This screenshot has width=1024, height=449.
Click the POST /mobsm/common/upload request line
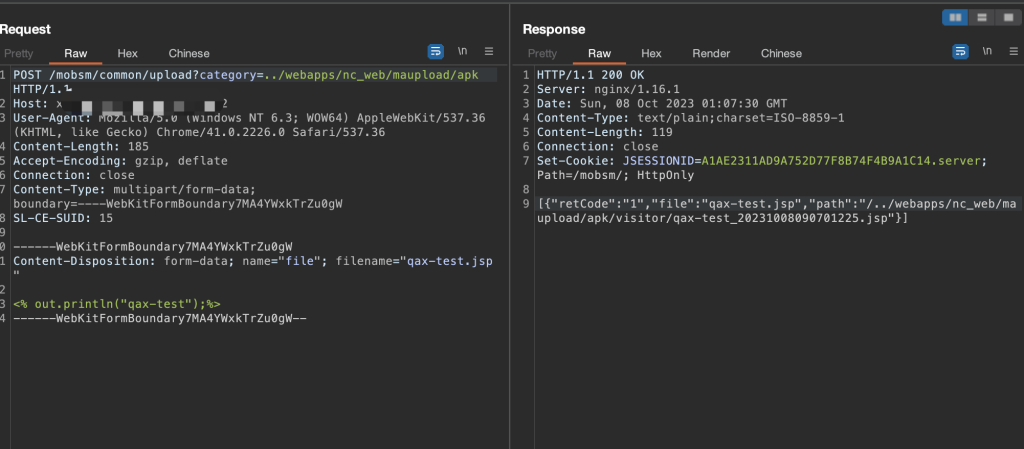246,75
